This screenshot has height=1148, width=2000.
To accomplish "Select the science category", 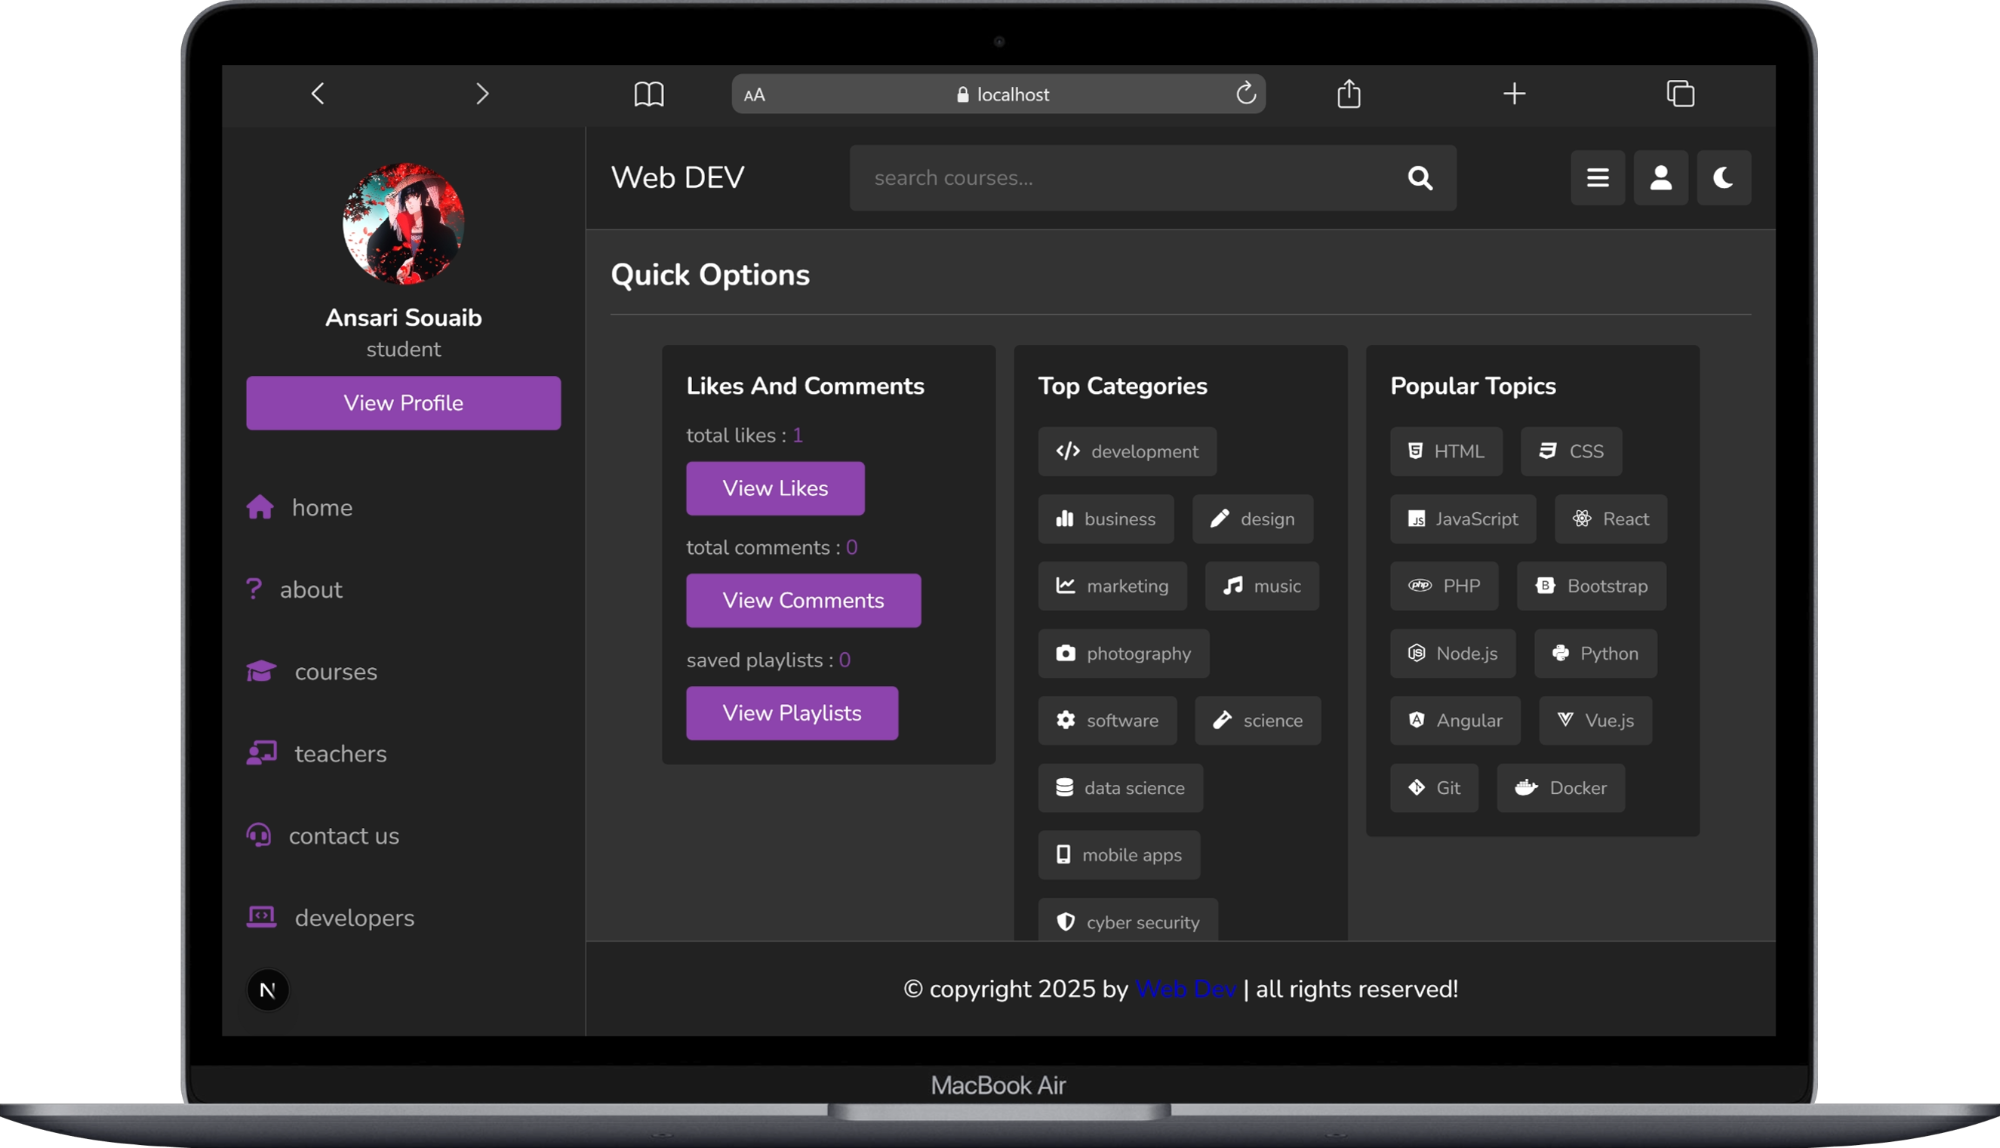I will click(x=1258, y=720).
